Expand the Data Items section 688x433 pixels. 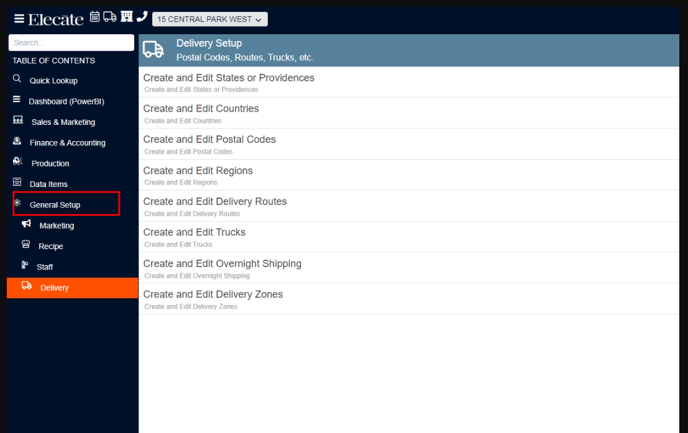(x=48, y=184)
